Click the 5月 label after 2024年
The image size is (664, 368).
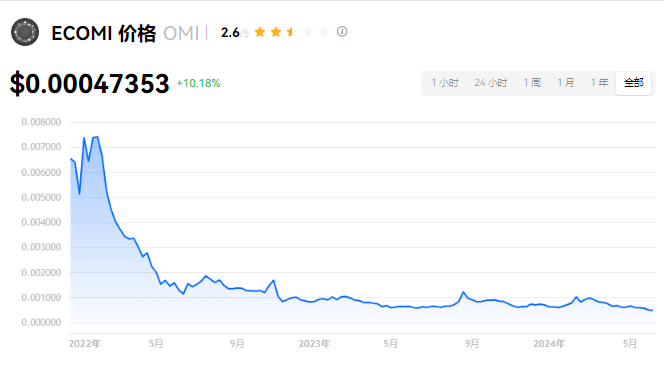click(x=630, y=344)
